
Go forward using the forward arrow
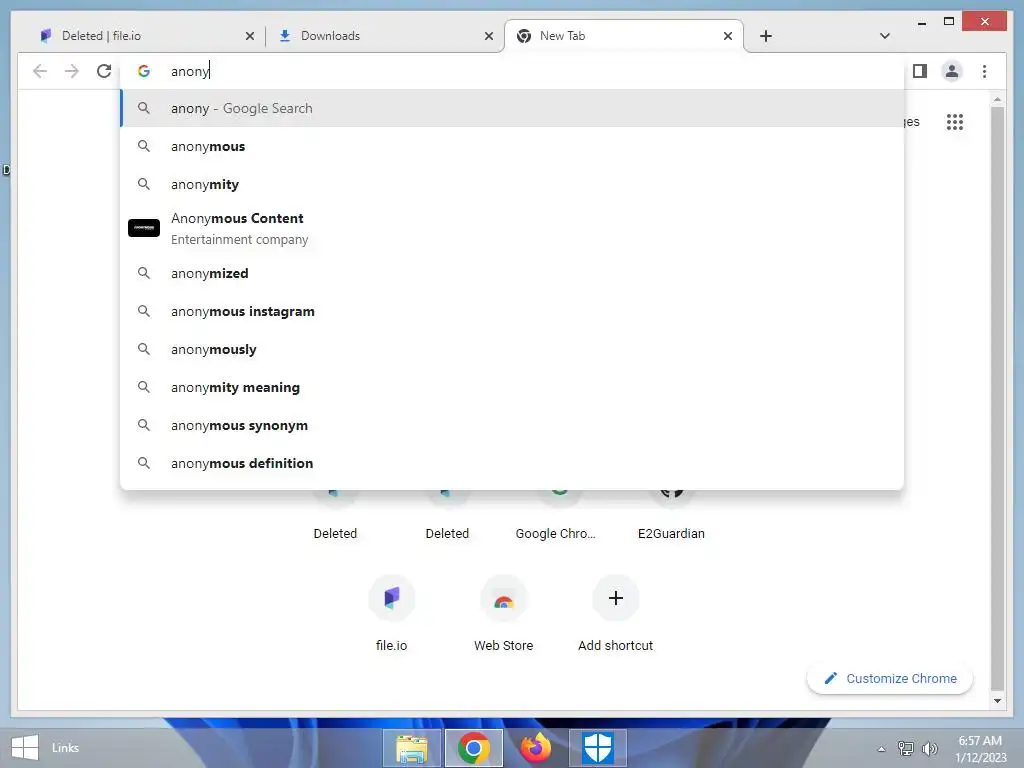point(72,71)
